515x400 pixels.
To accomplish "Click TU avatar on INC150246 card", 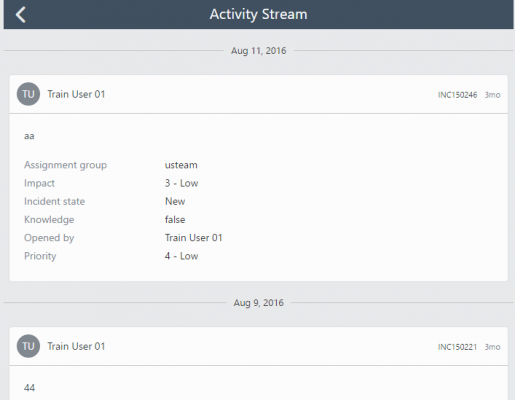I will coord(28,94).
